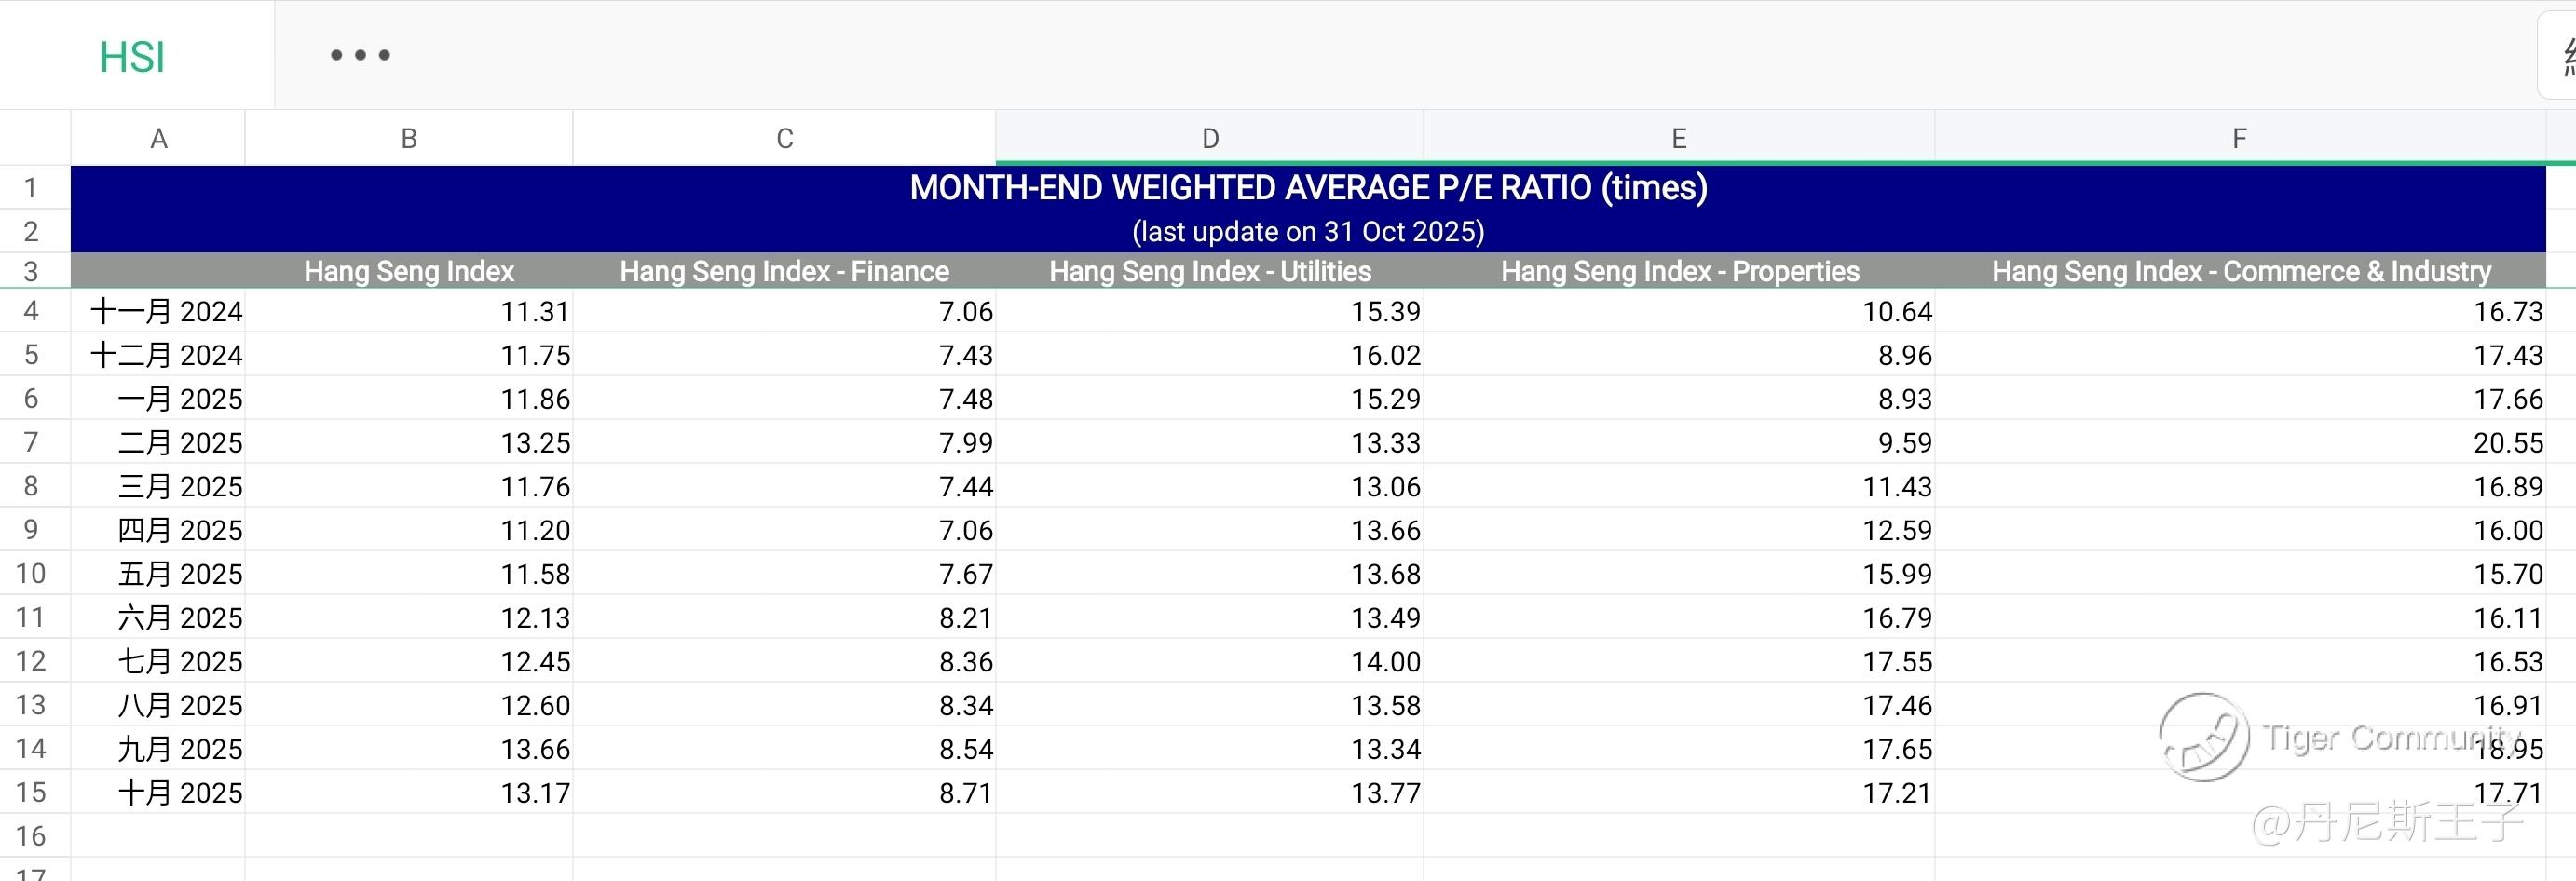Click the Hang Seng Index - Finance header cell

784,271
